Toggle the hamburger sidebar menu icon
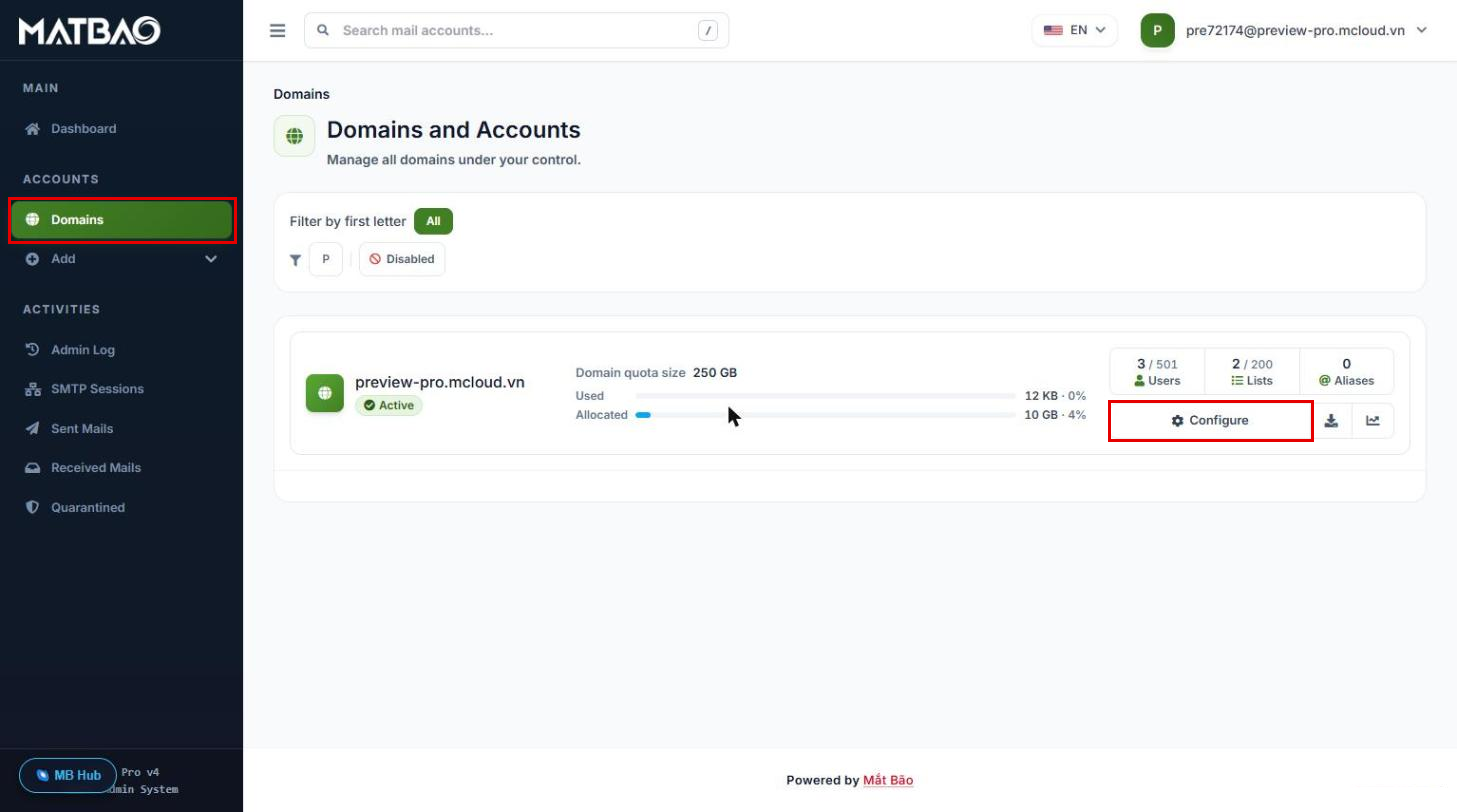 point(278,30)
